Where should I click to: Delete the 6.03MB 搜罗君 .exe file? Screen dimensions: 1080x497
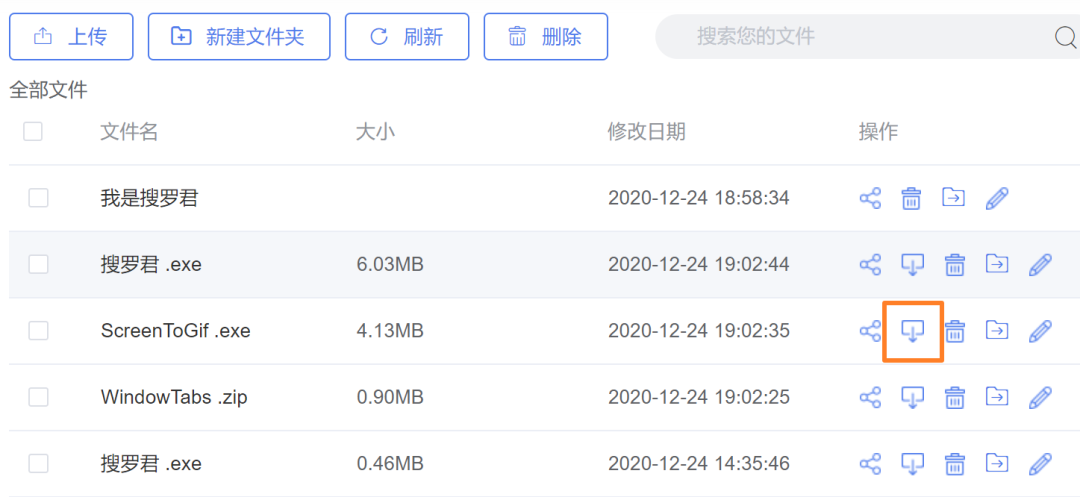tap(954, 265)
